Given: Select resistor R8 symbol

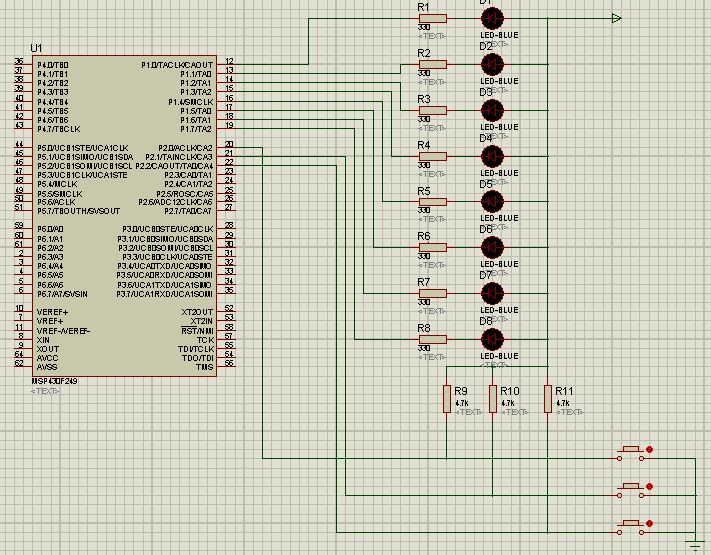Looking at the screenshot, I should [433, 339].
